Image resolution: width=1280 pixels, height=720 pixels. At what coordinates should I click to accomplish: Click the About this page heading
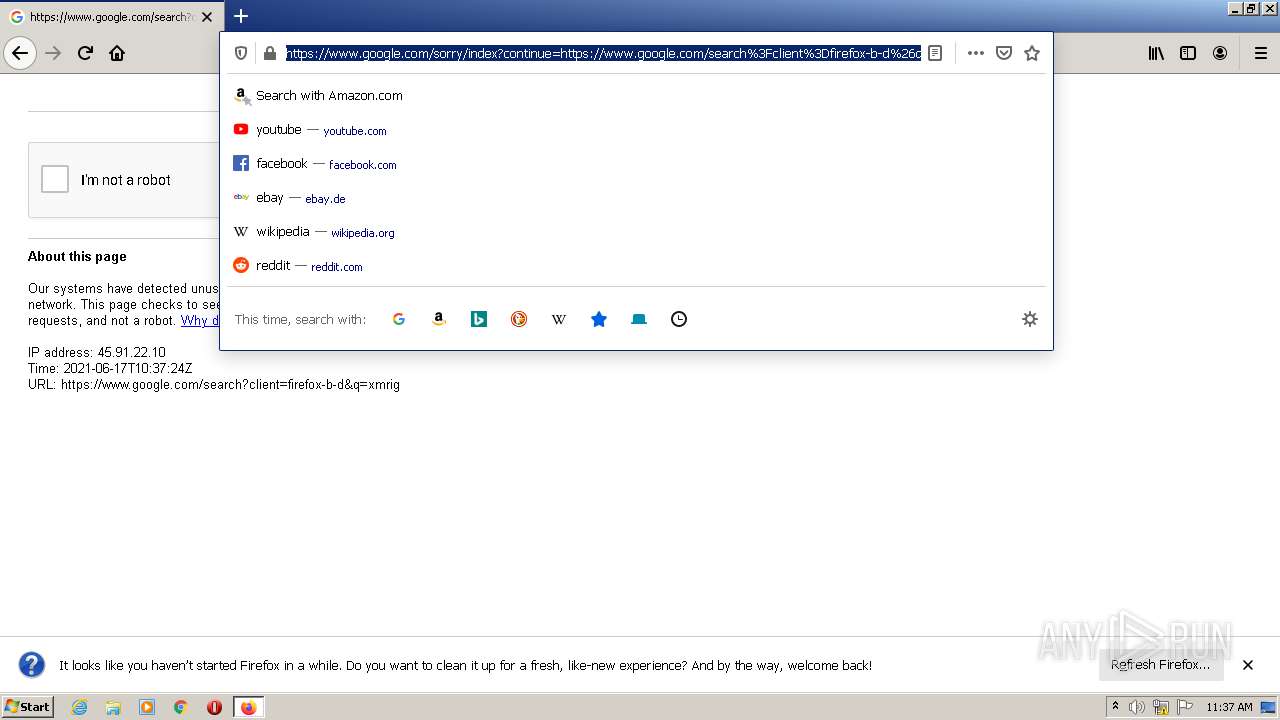pos(77,256)
